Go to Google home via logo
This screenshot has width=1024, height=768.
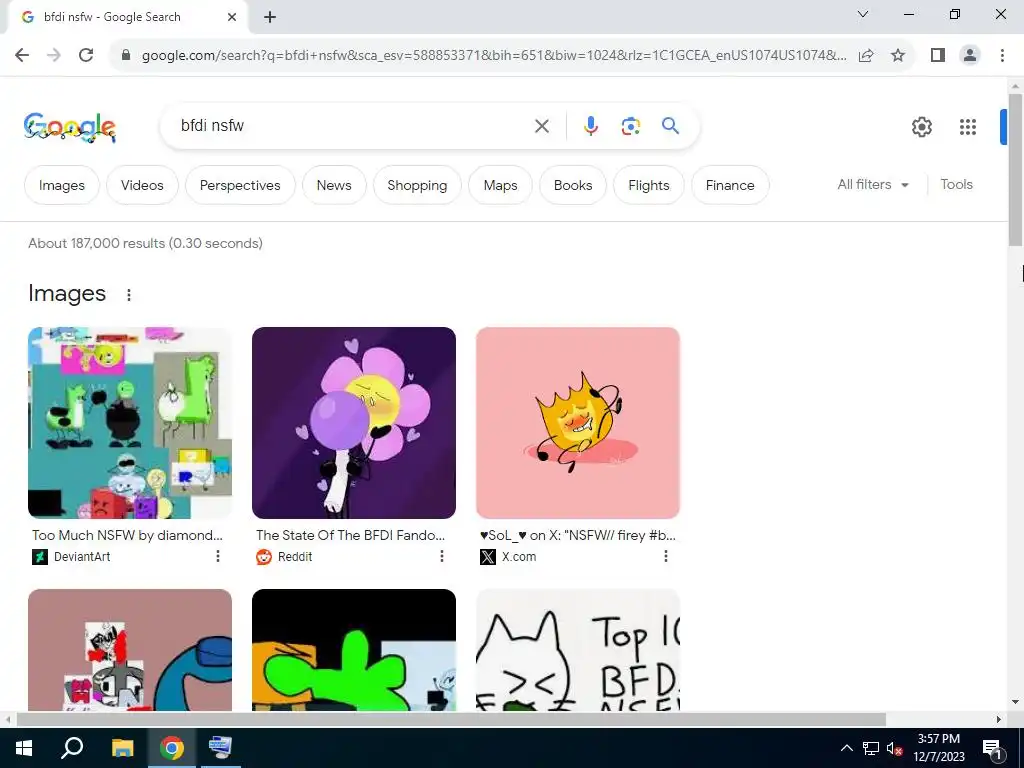click(x=70, y=127)
